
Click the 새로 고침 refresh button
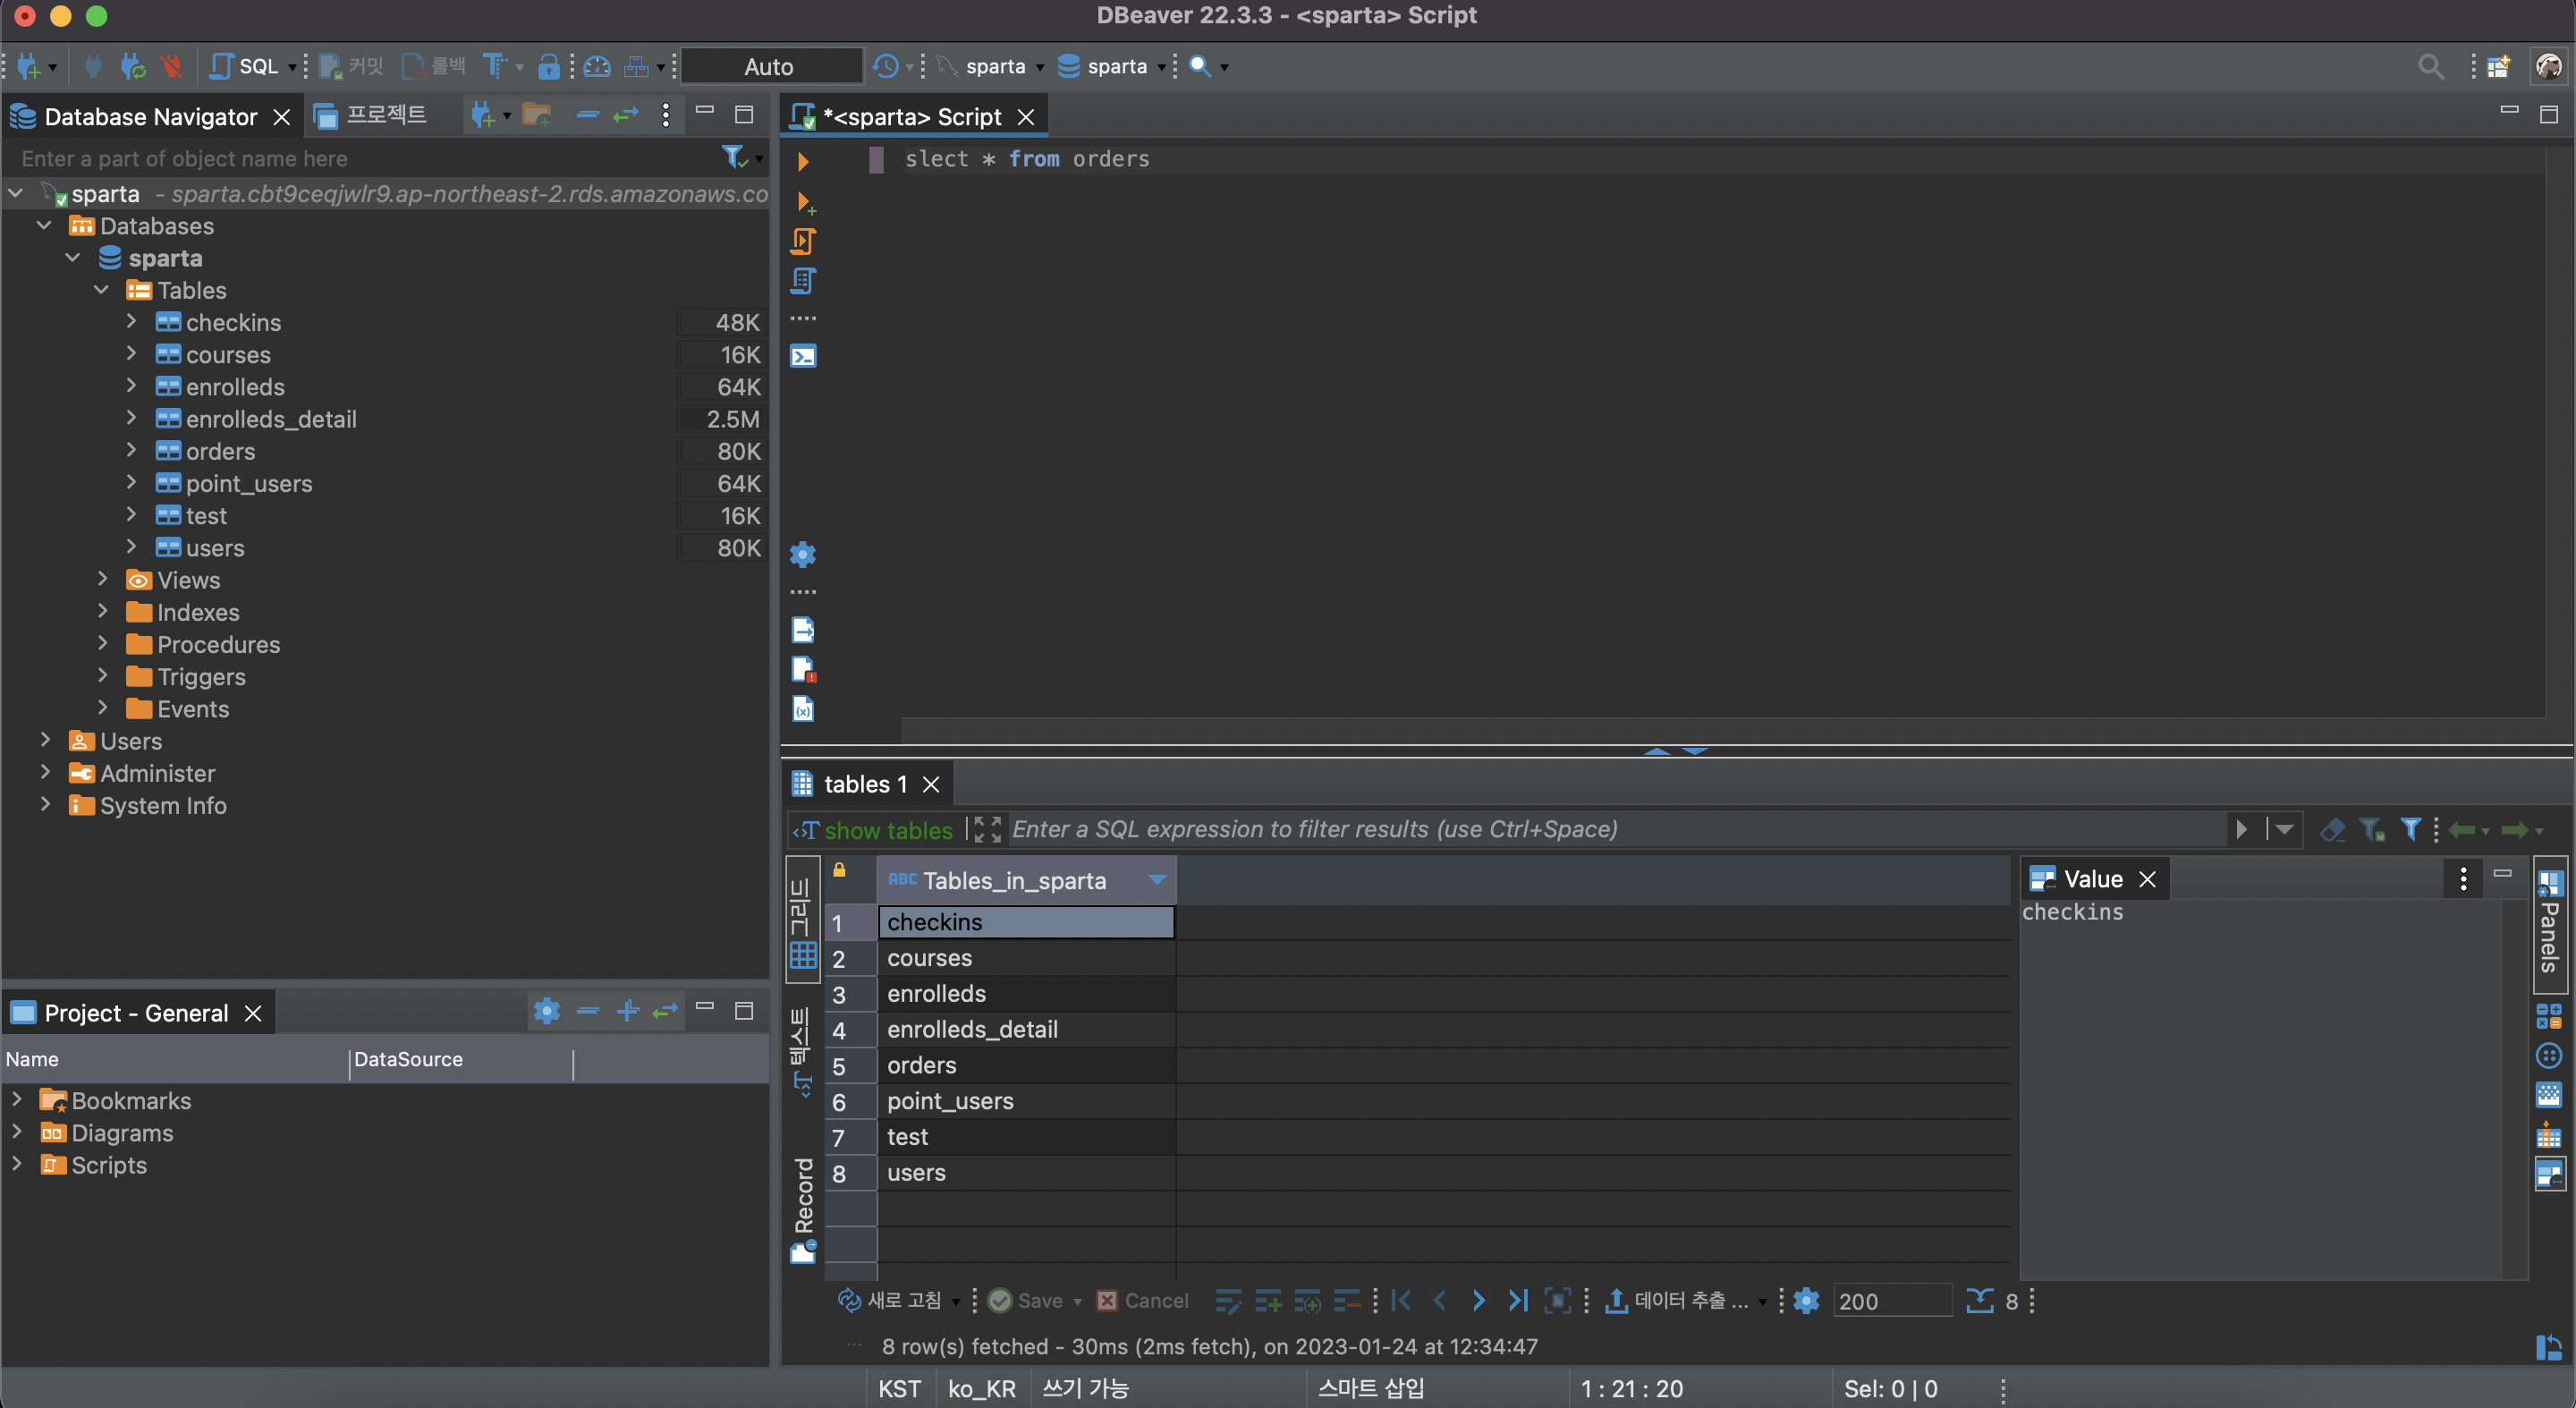890,1300
